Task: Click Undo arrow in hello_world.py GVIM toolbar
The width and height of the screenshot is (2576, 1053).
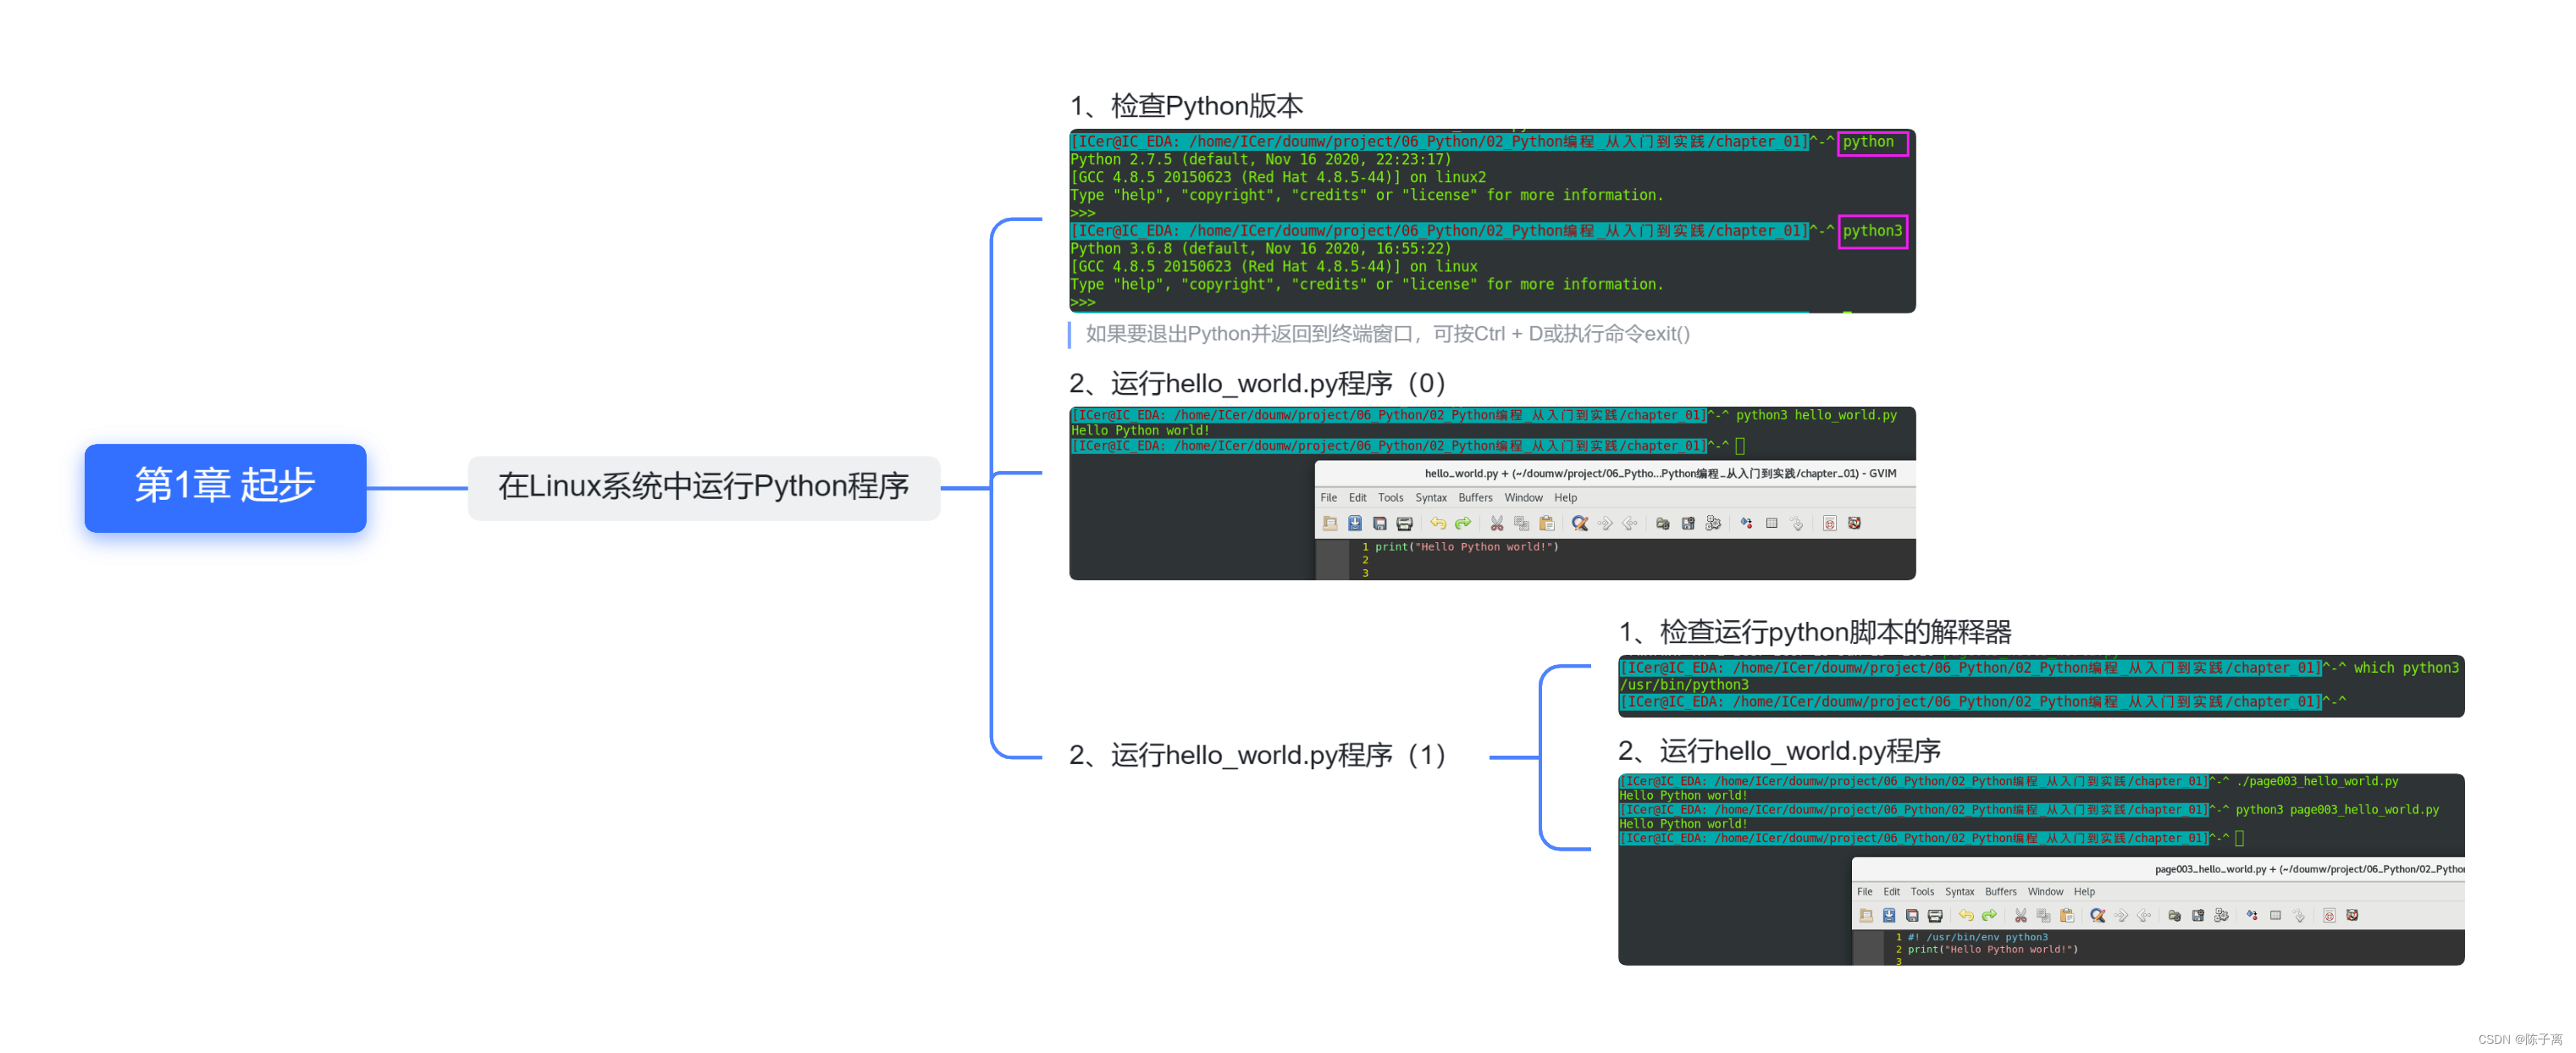Action: click(x=1438, y=523)
